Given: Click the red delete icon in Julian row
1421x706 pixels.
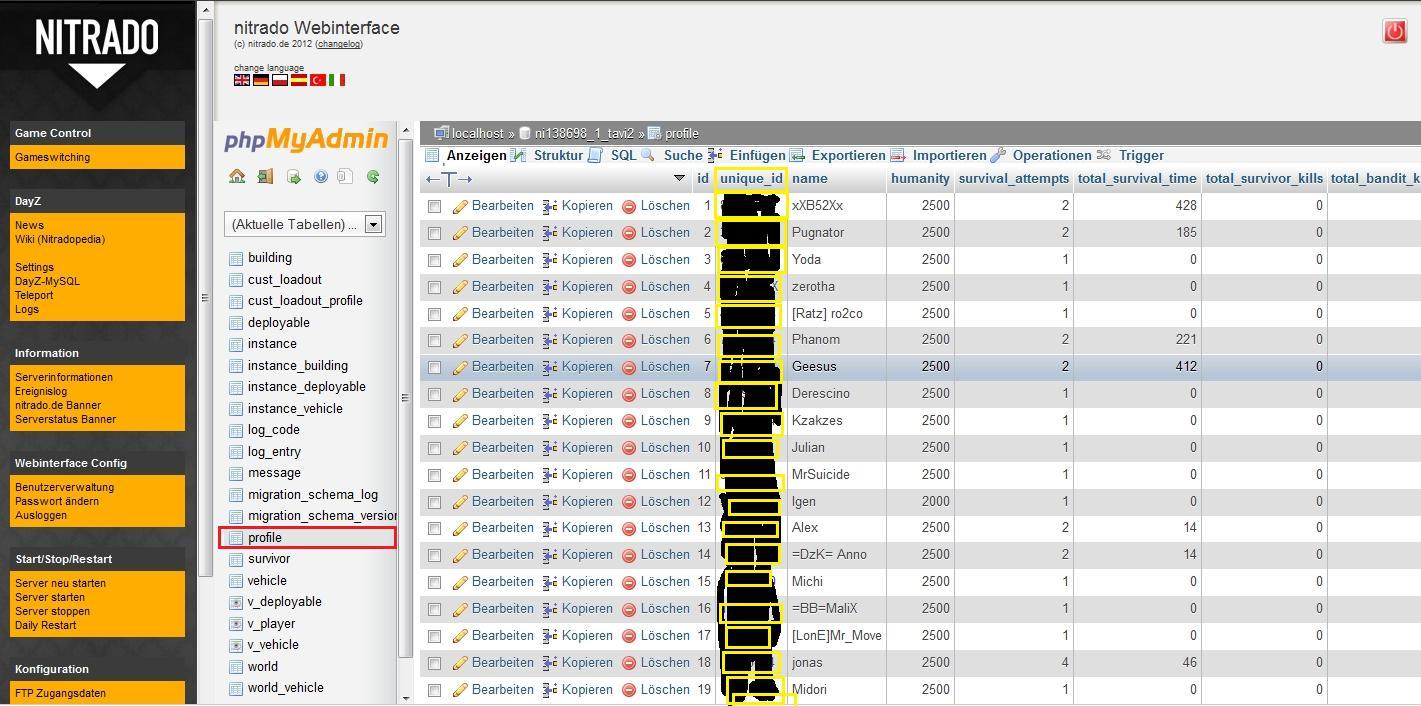Looking at the screenshot, I should (629, 448).
